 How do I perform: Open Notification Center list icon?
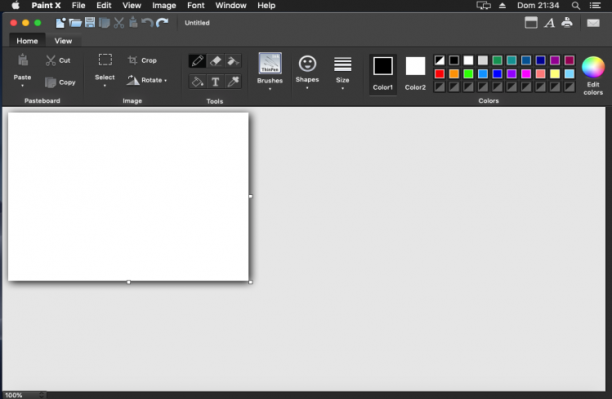pyautogui.click(x=595, y=5)
